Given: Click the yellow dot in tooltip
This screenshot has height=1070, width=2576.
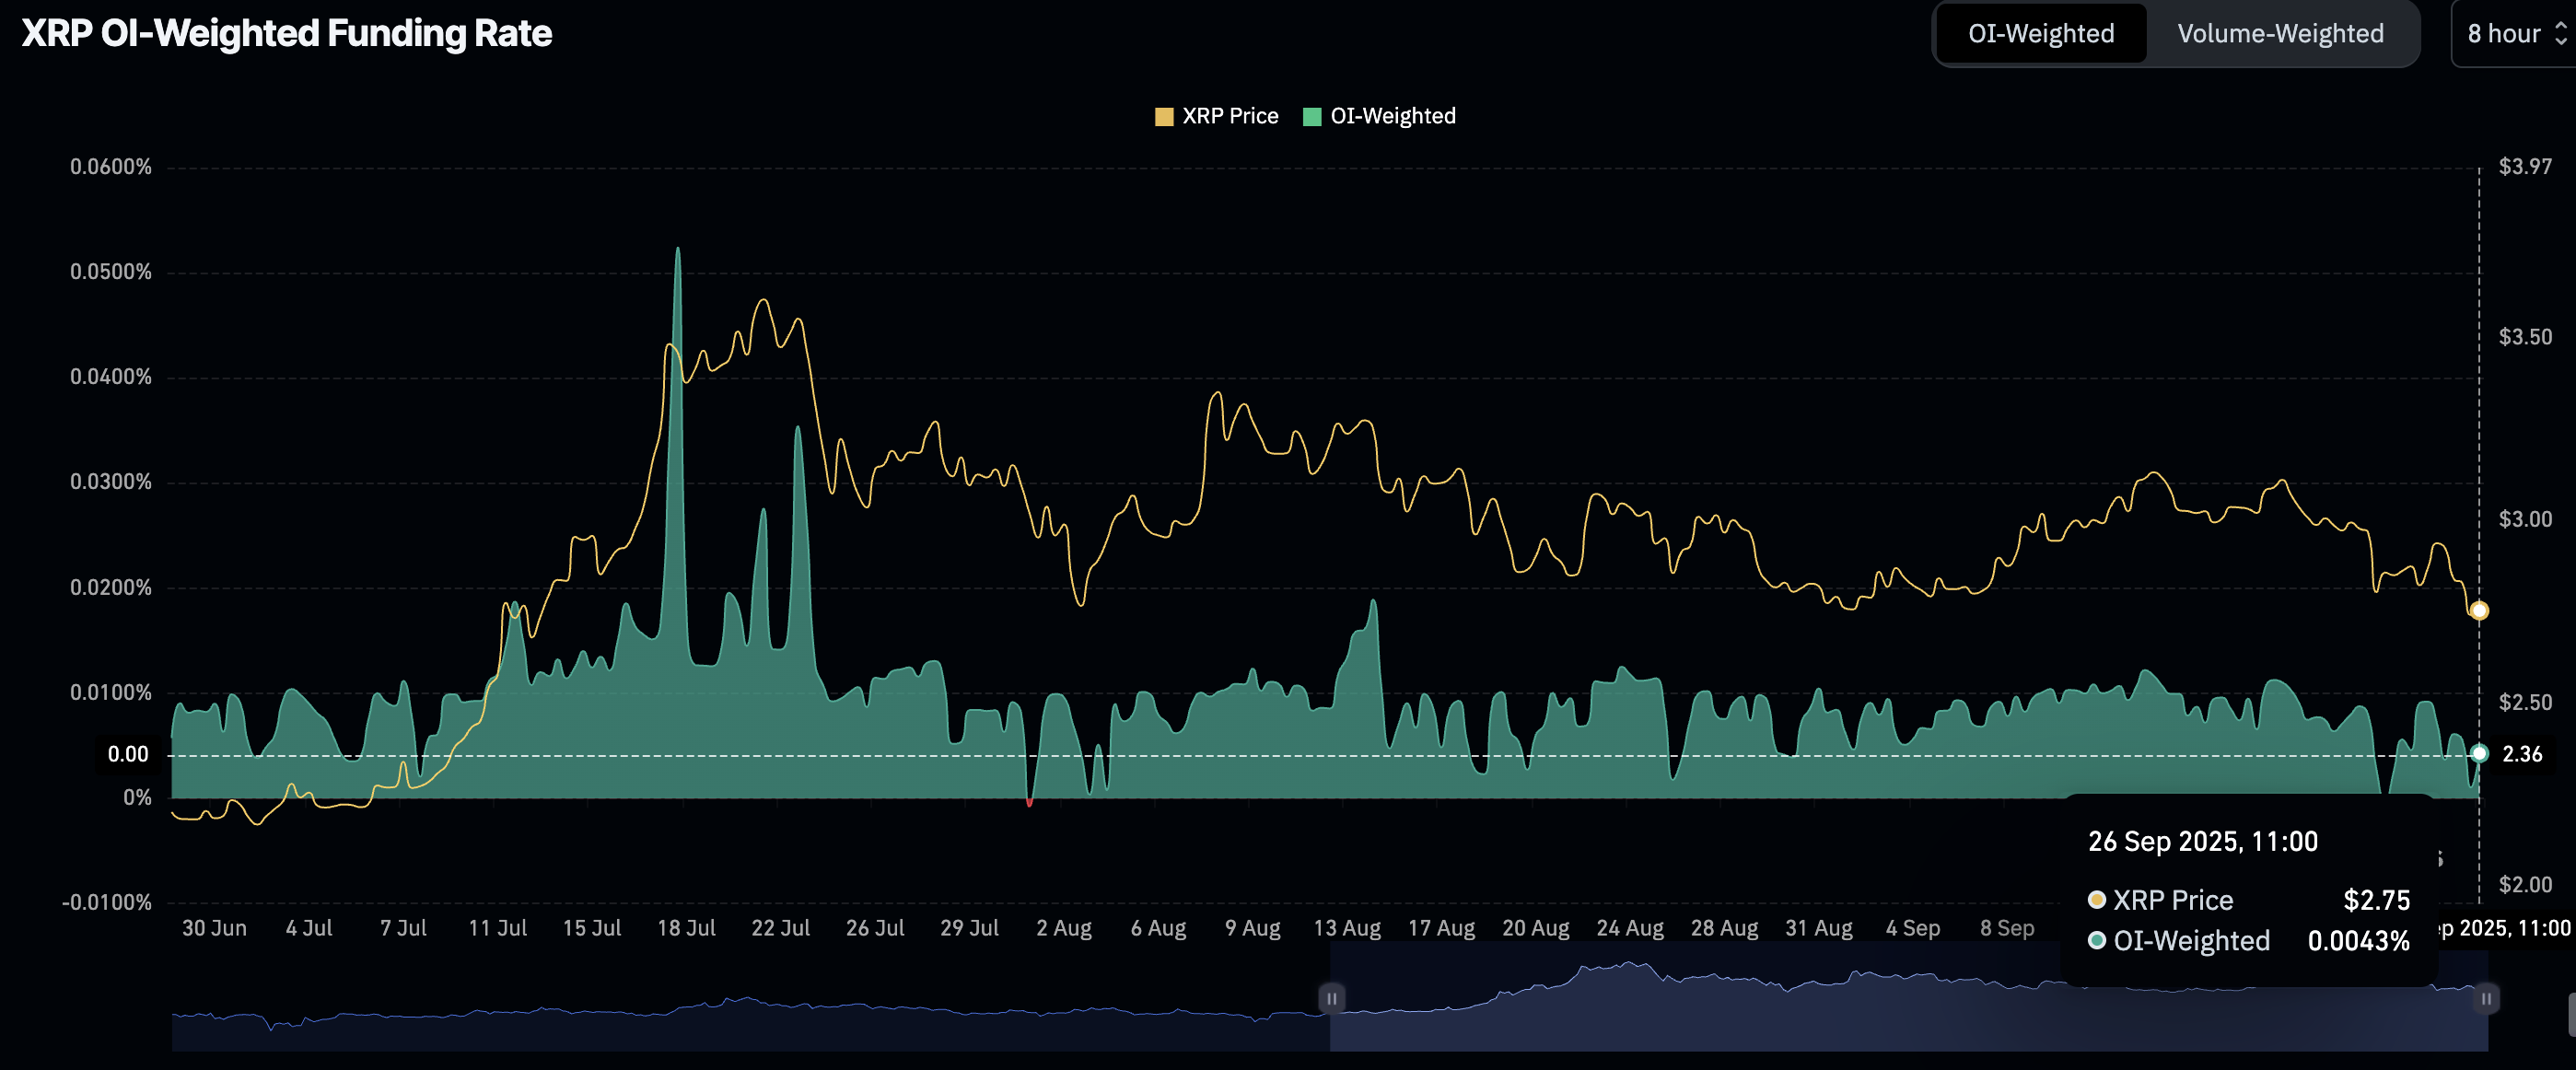Looking at the screenshot, I should tap(2097, 900).
